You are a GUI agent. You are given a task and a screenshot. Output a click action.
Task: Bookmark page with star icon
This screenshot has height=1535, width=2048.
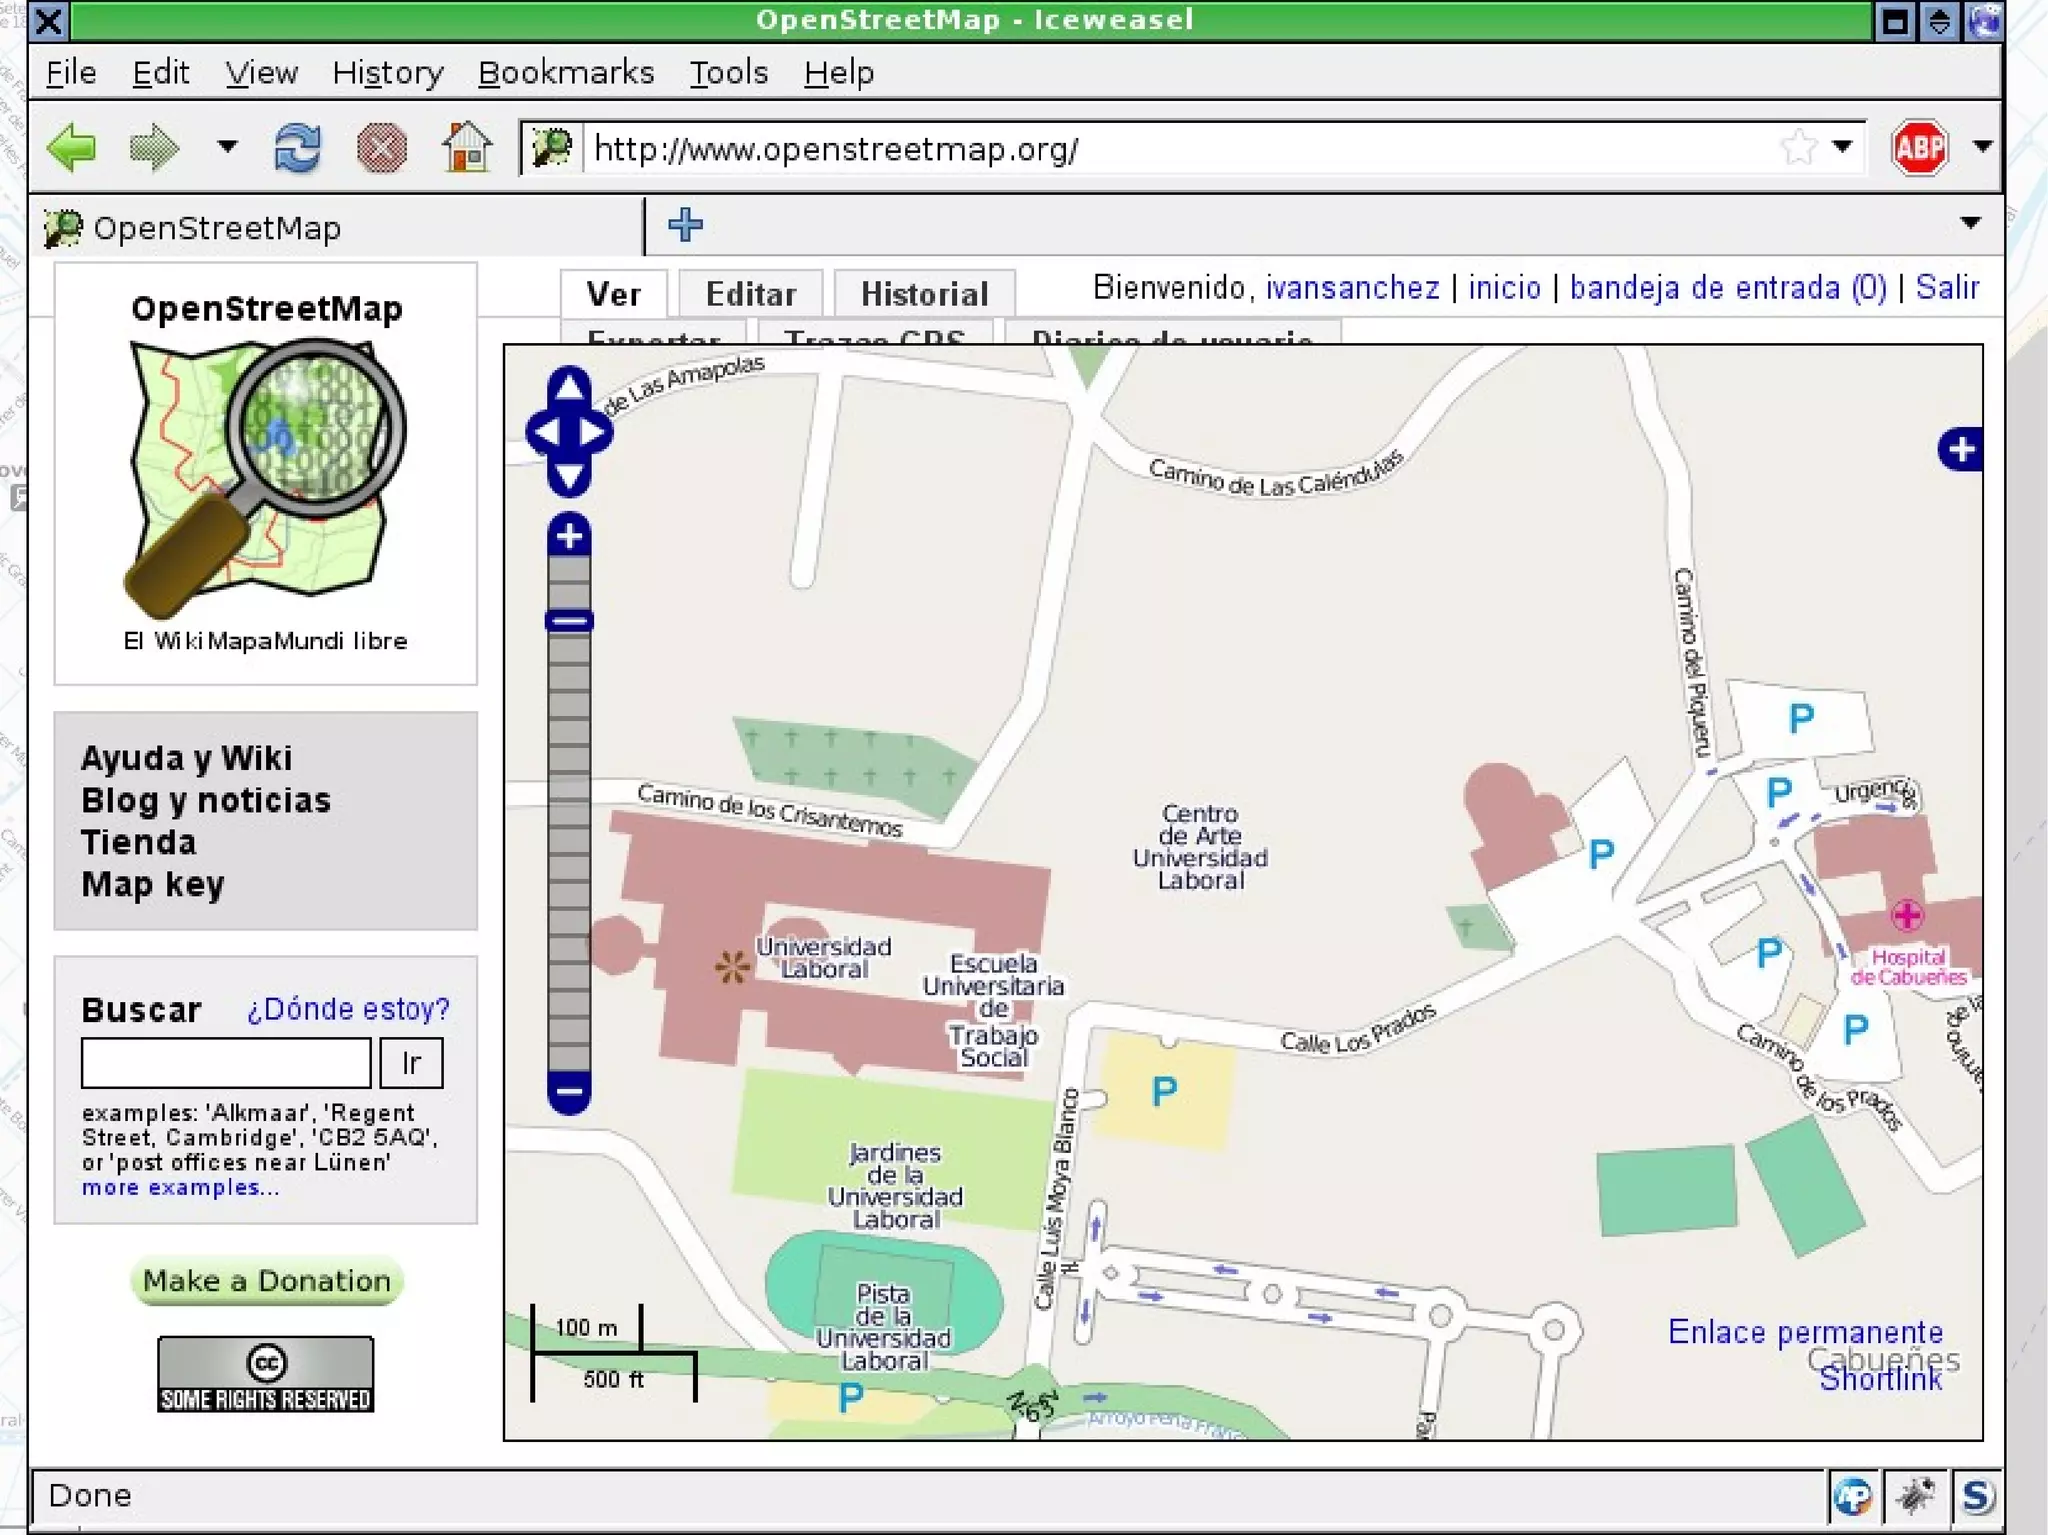1797,148
